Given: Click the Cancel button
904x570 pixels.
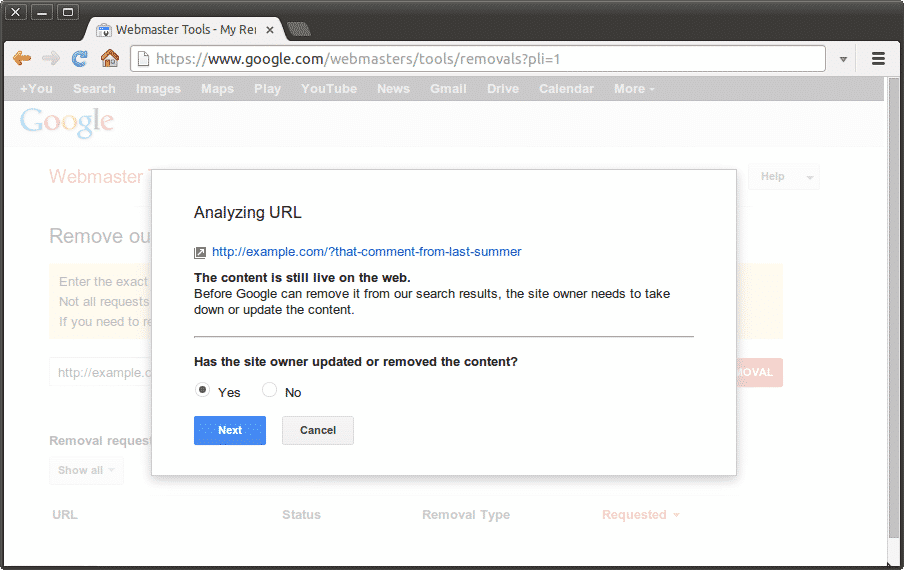Looking at the screenshot, I should 318,431.
